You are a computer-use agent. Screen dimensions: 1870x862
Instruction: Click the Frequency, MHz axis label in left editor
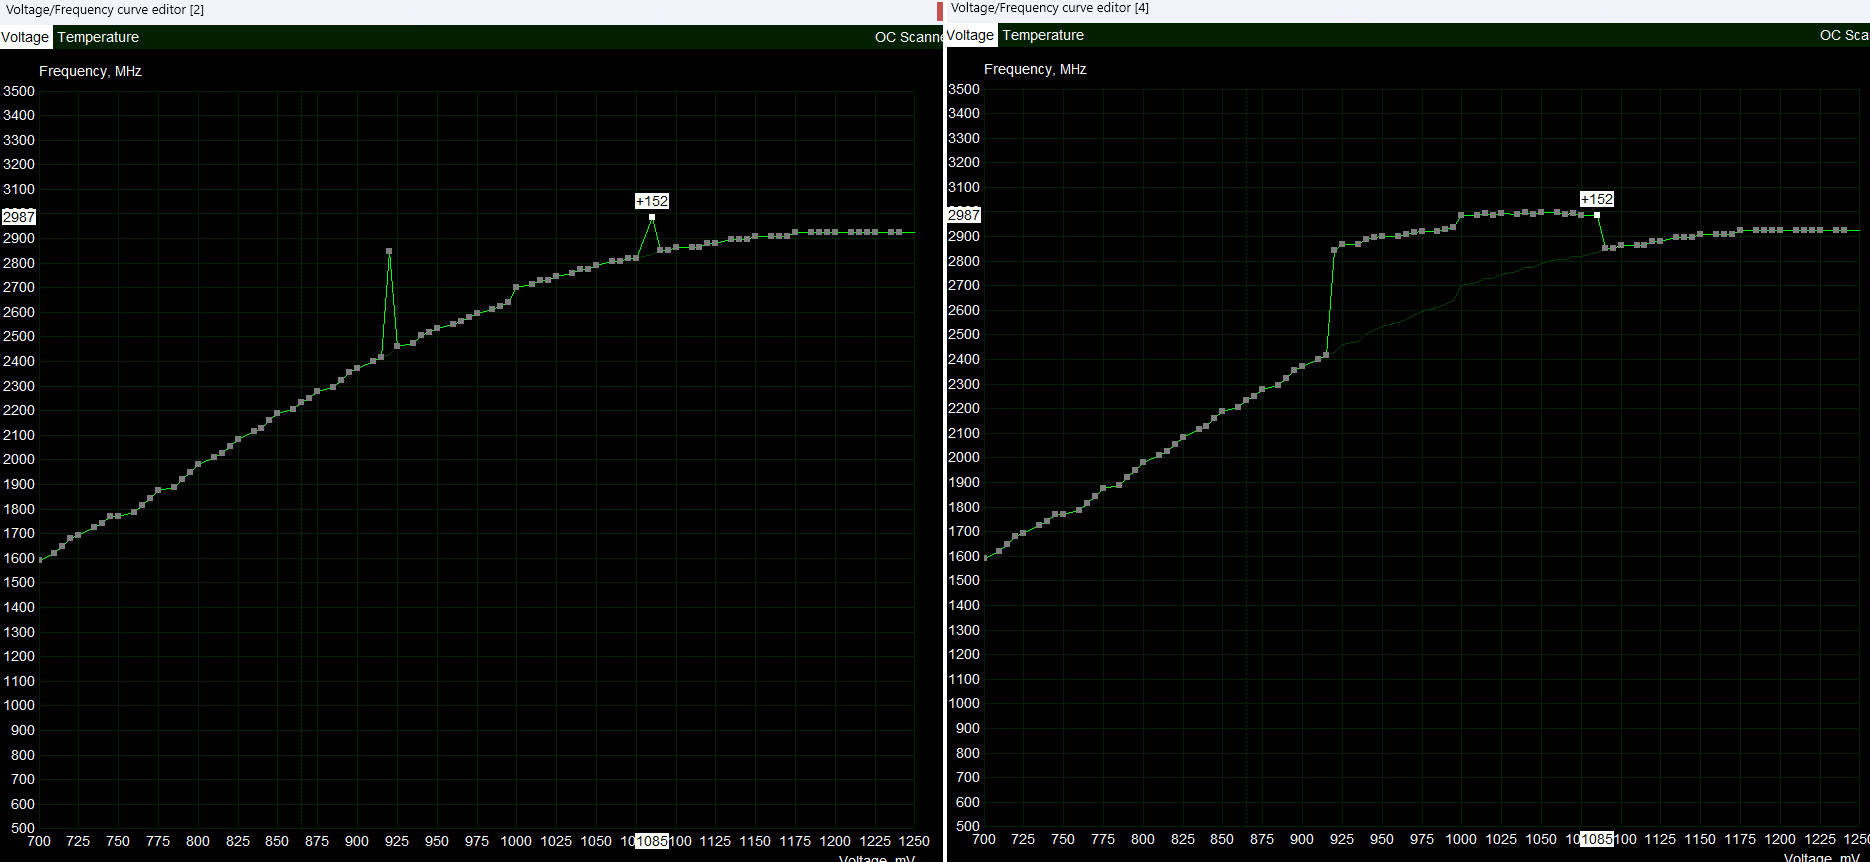click(x=90, y=71)
